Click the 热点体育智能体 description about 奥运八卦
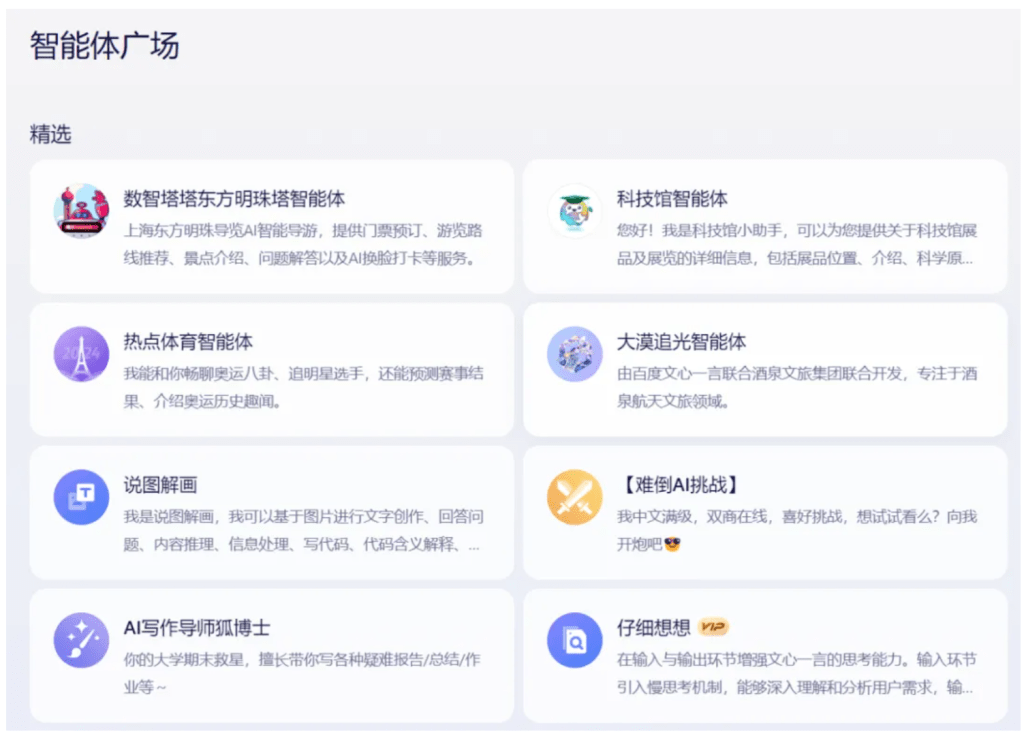Image resolution: width=1024 pixels, height=734 pixels. click(303, 387)
